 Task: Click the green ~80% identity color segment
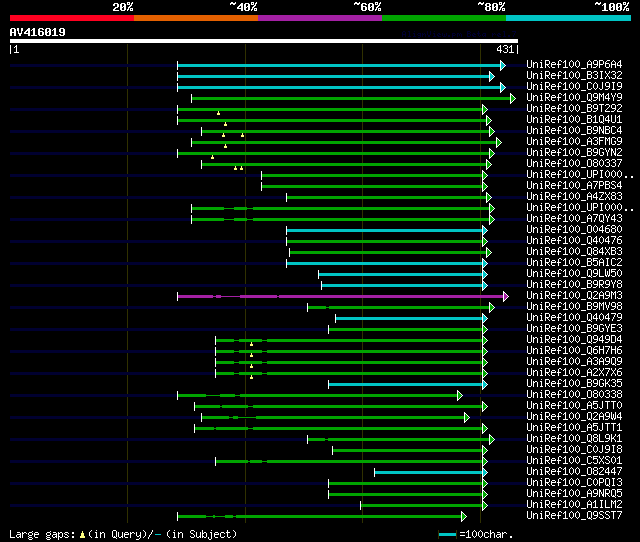pyautogui.click(x=444, y=18)
